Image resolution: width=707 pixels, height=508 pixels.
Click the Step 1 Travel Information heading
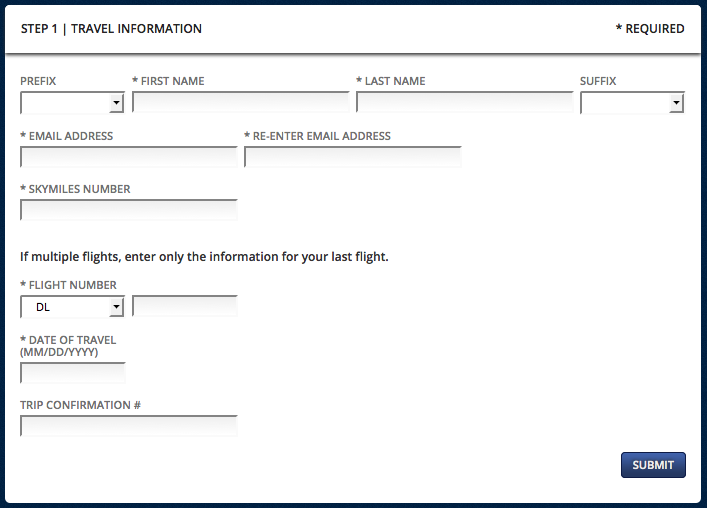pyautogui.click(x=111, y=29)
